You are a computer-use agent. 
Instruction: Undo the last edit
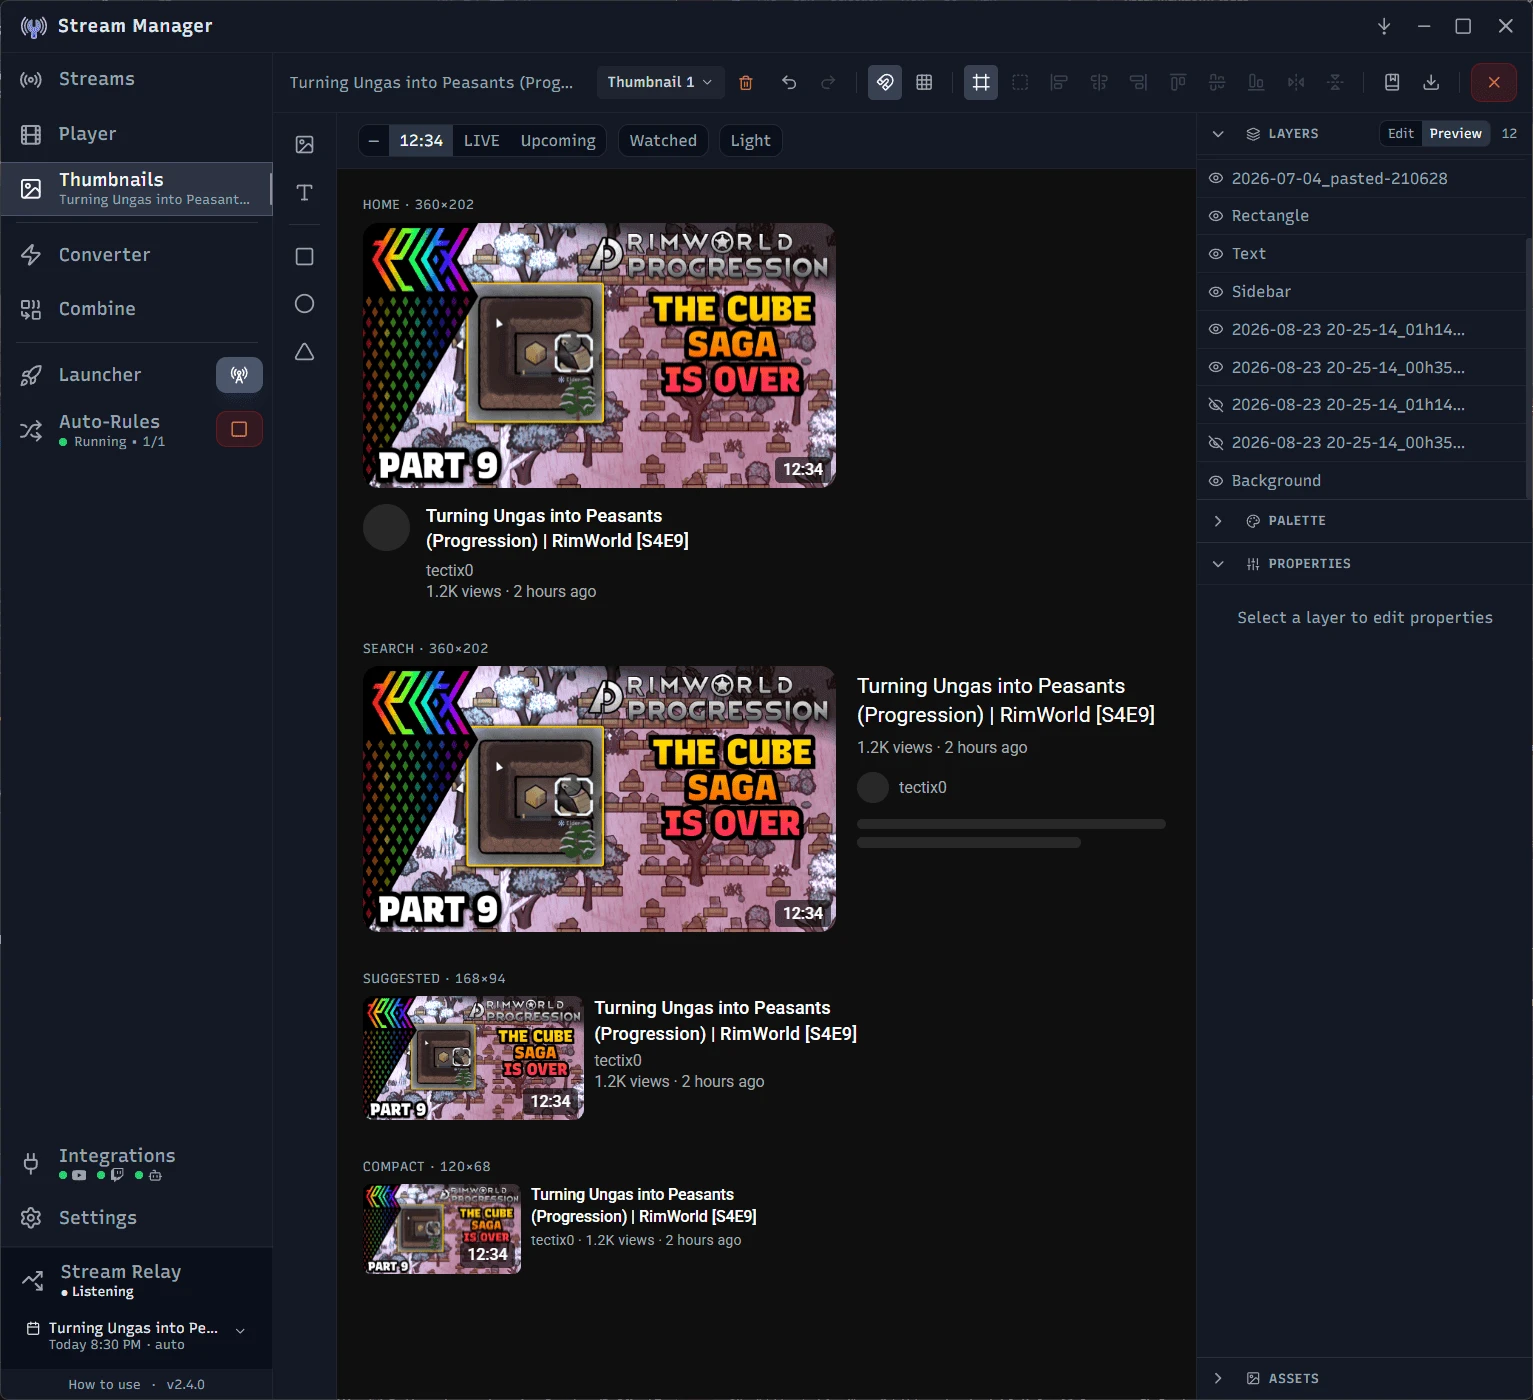point(789,82)
